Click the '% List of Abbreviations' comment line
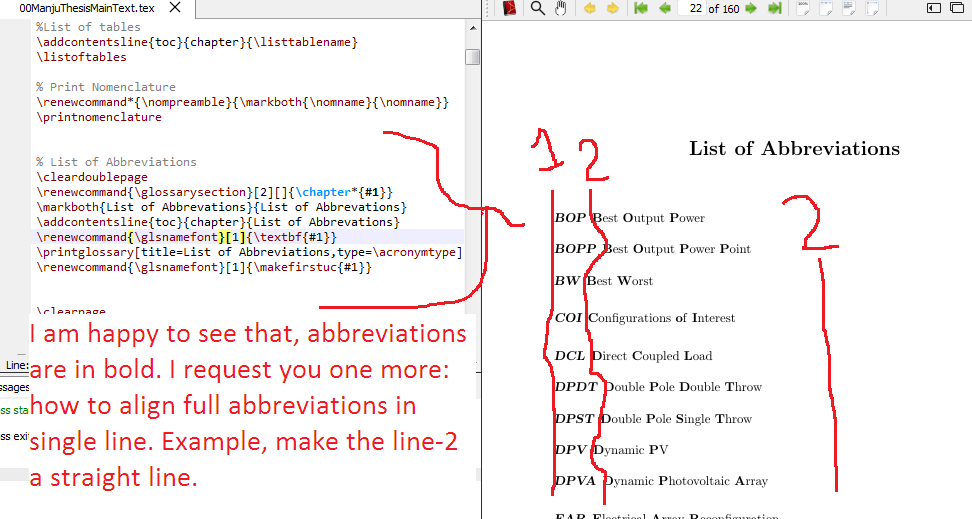Screen dimensions: 972x519 [x=116, y=162]
